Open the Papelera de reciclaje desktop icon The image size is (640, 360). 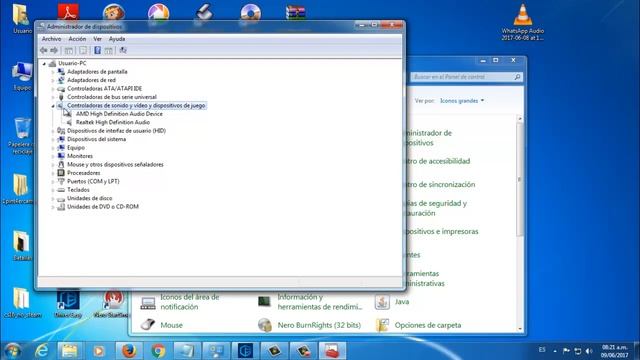pyautogui.click(x=22, y=136)
